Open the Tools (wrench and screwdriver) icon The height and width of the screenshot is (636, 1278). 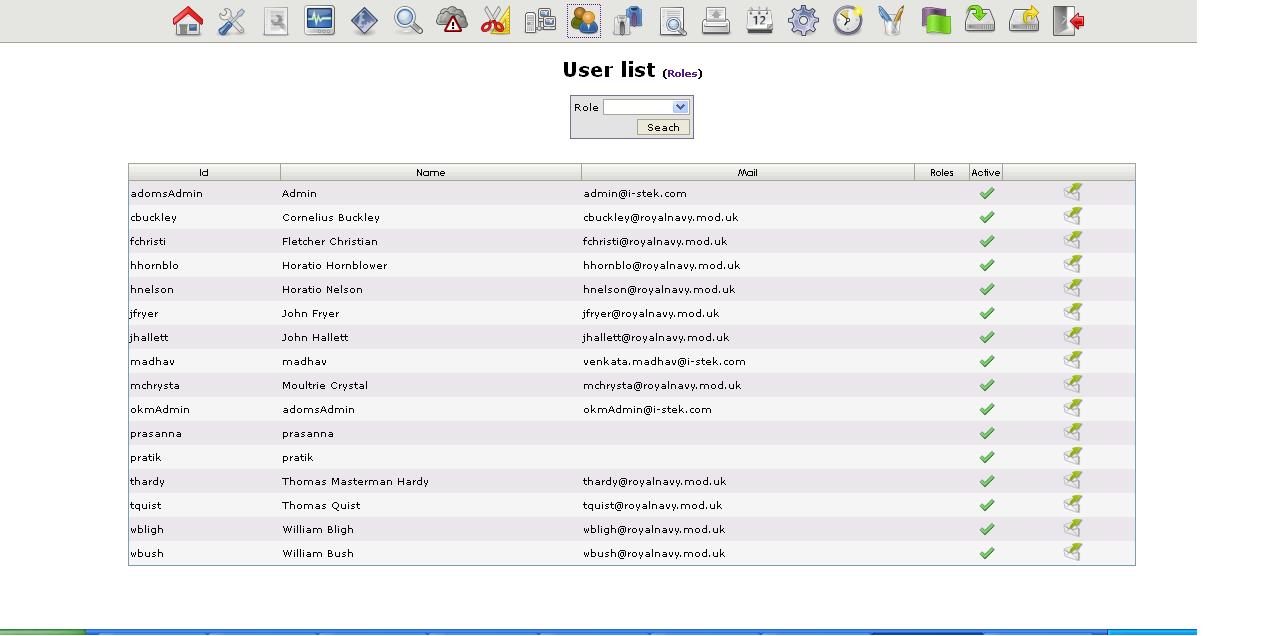[231, 19]
